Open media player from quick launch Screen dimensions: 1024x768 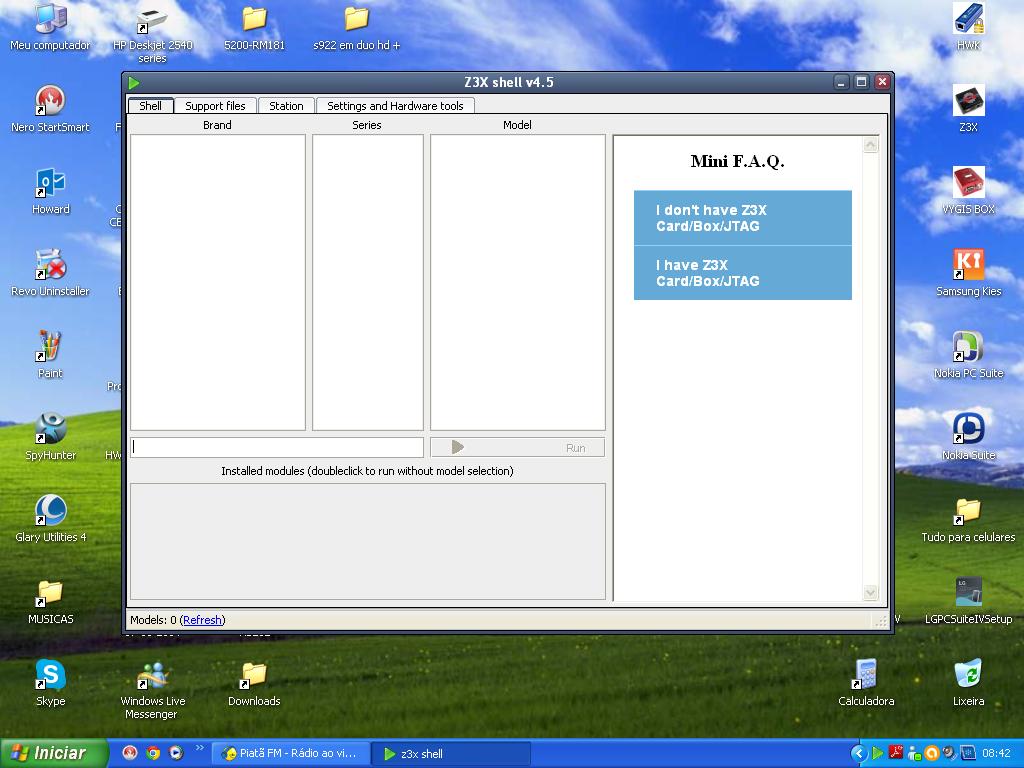click(176, 753)
